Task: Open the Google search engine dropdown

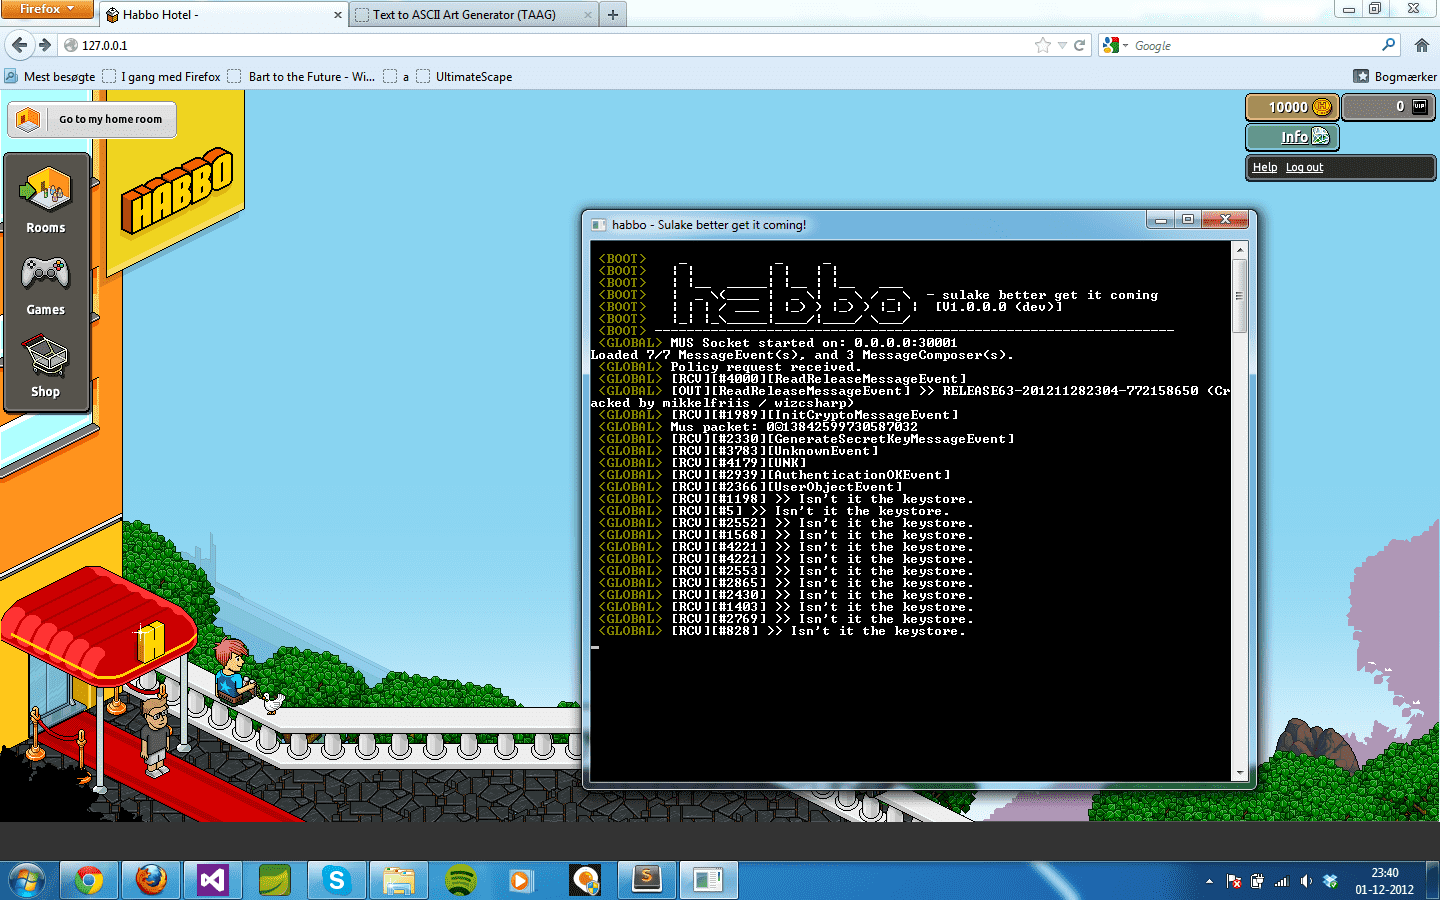Action: coord(1115,45)
